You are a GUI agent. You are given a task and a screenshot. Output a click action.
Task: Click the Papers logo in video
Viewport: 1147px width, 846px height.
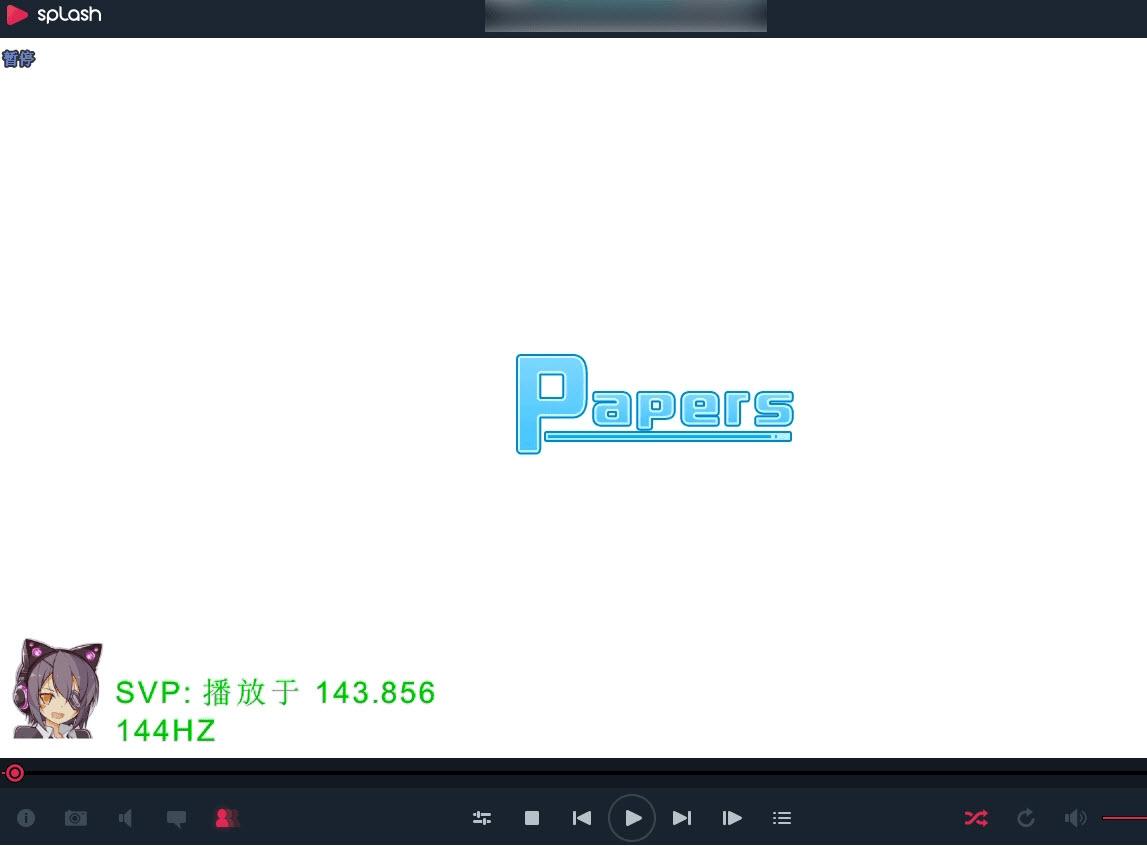[655, 404]
